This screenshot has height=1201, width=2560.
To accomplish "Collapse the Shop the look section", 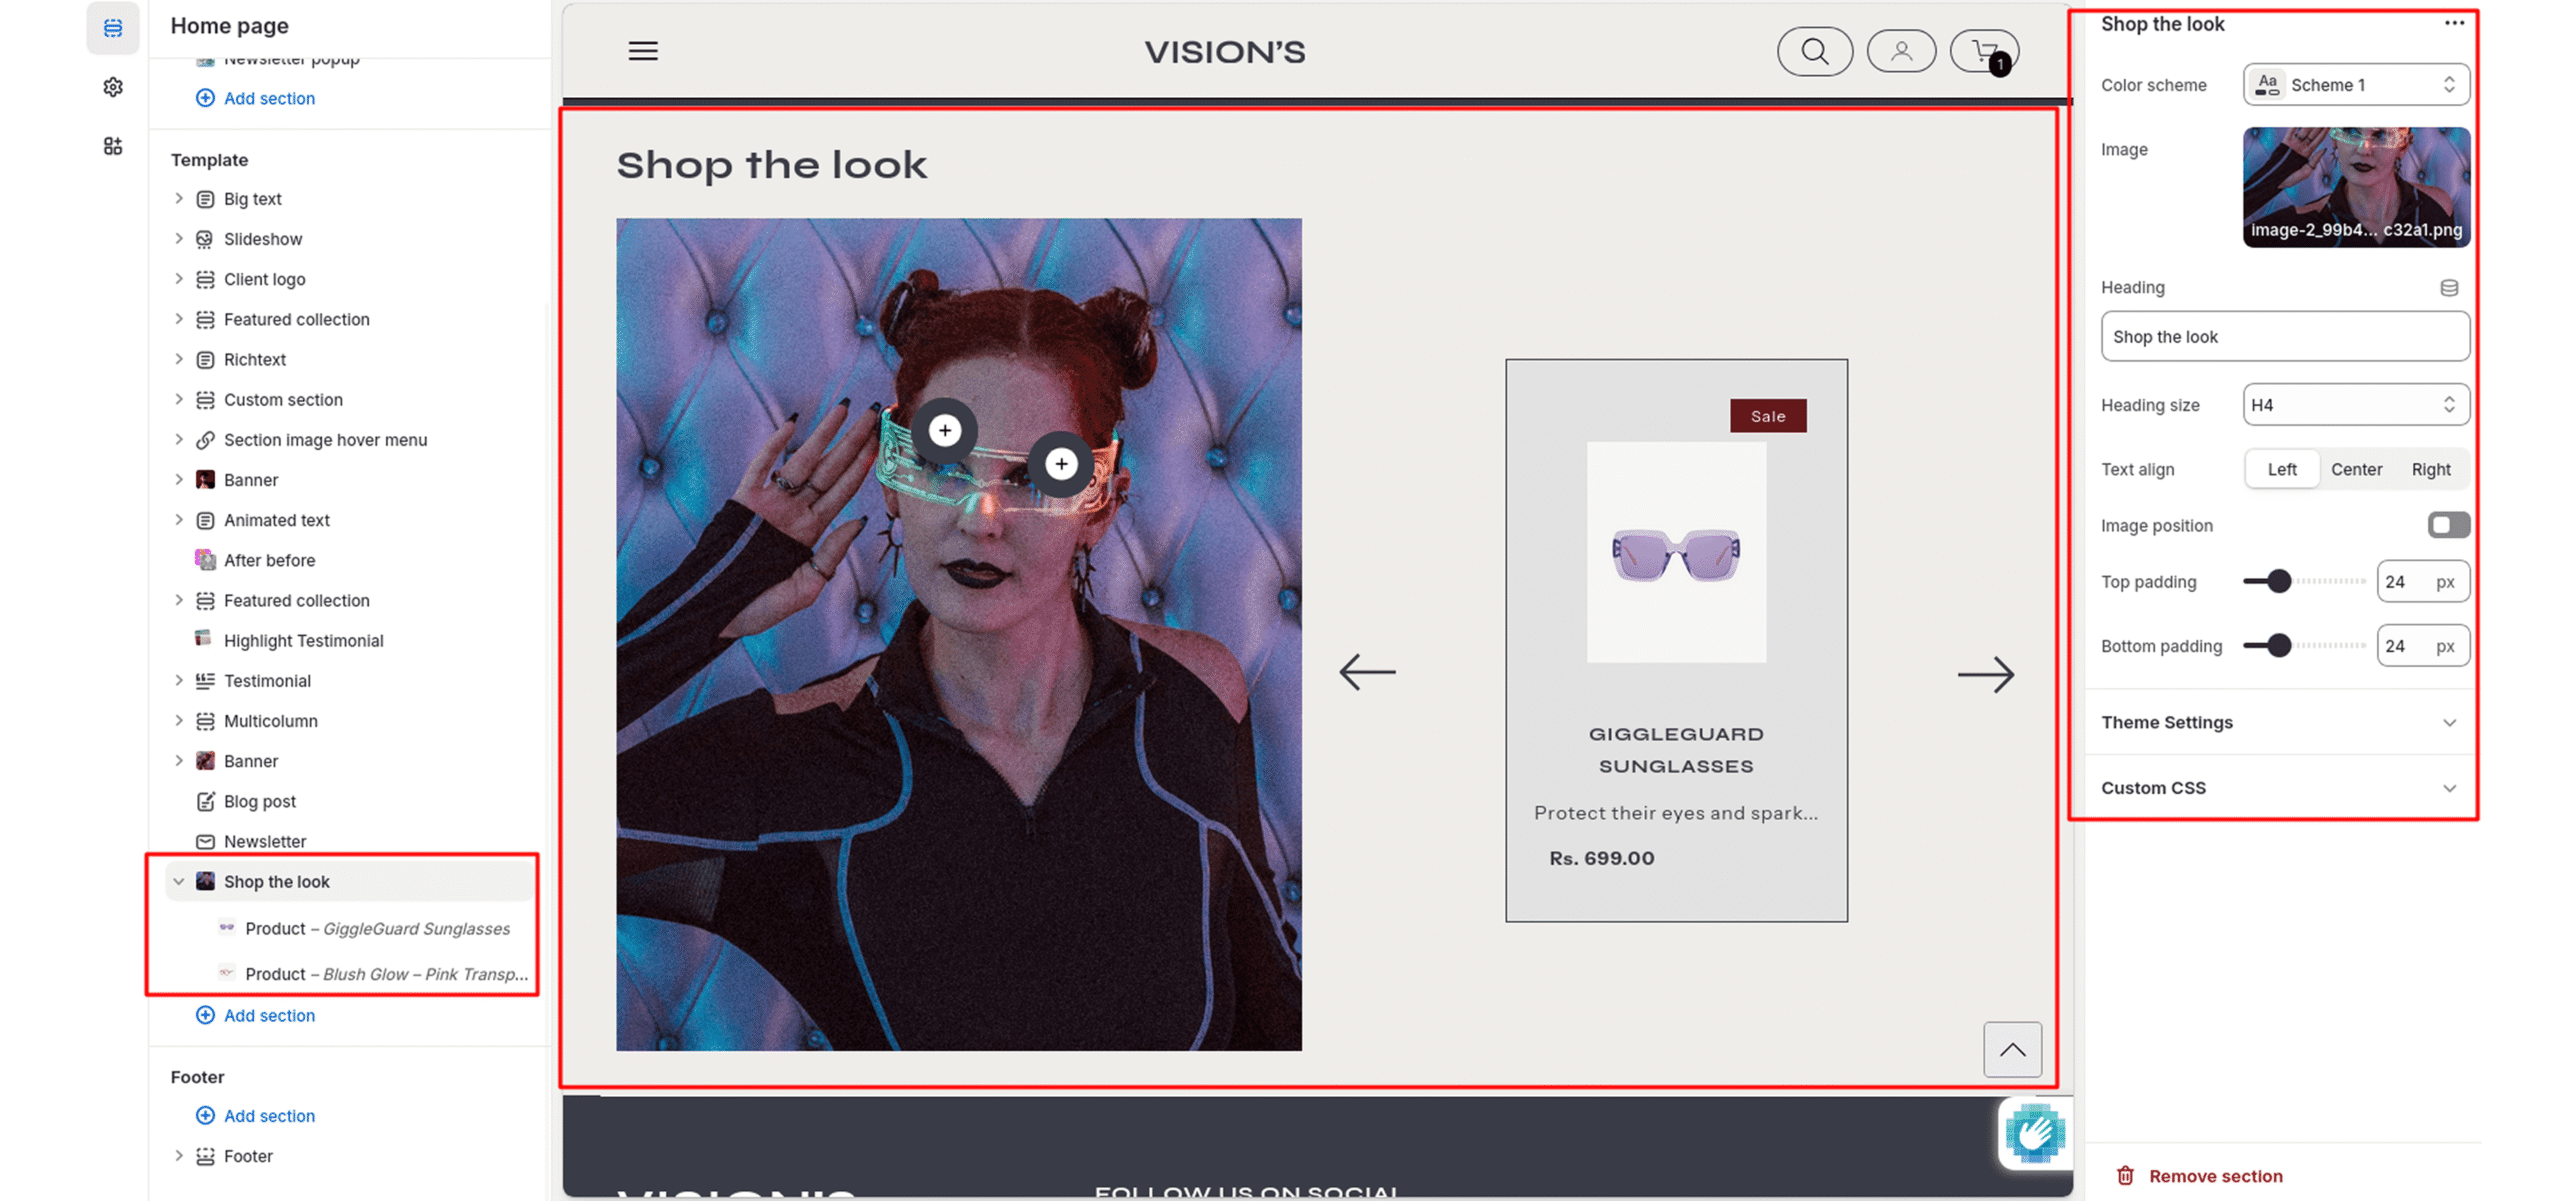I will (x=178, y=880).
